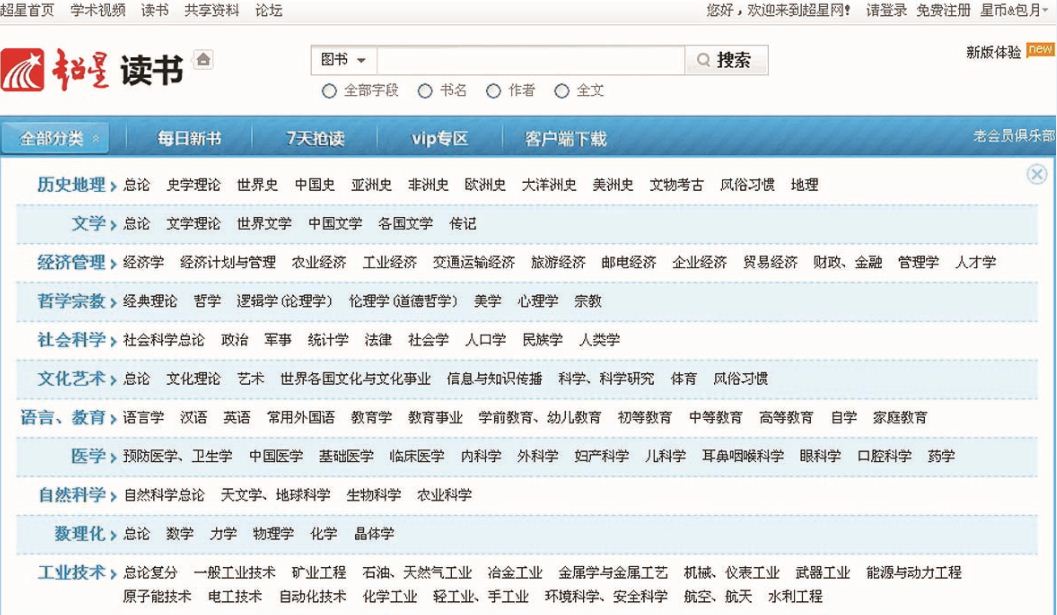
Task: Open the 图书 search type dropdown
Action: click(342, 60)
